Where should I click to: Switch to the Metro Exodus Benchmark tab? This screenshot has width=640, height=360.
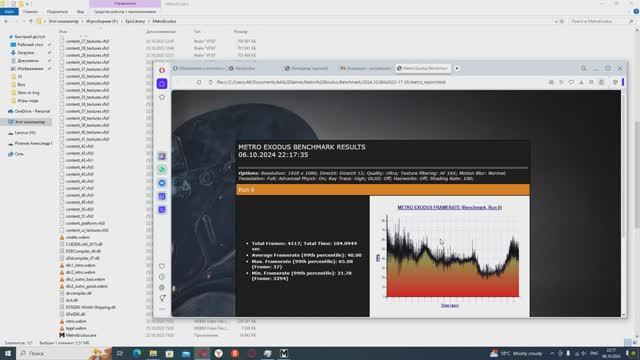pyautogui.click(x=422, y=68)
